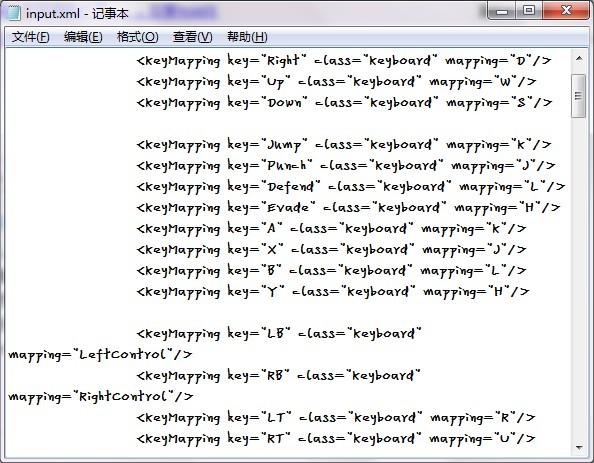Click the key="RT" mapping line
The width and height of the screenshot is (594, 463).
[336, 439]
